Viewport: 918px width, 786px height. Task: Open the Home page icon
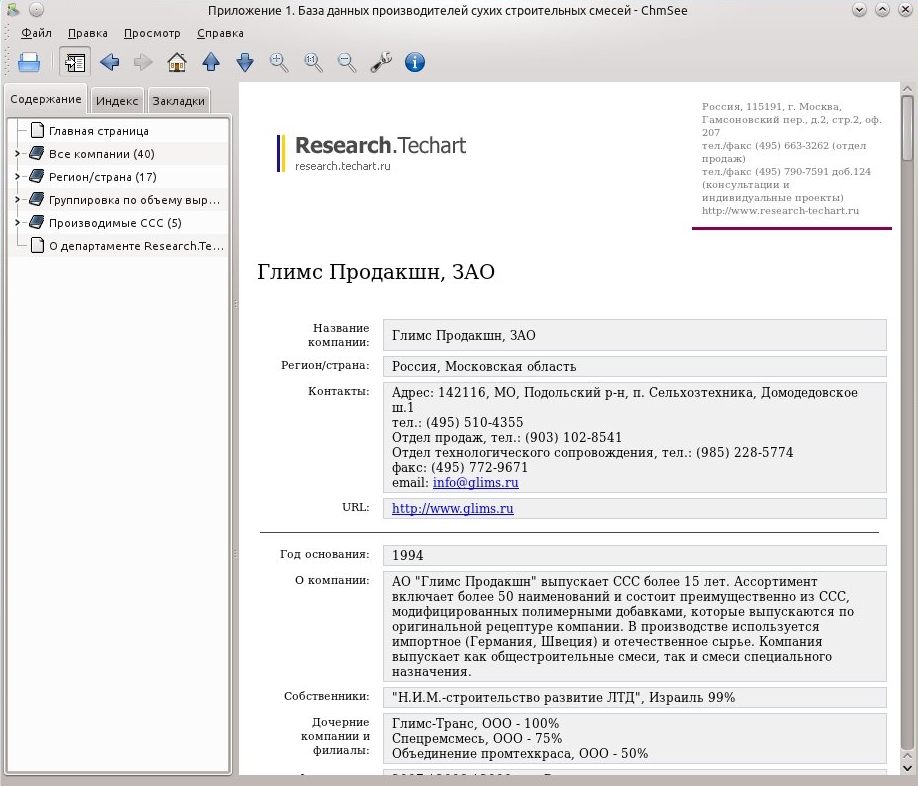tap(177, 62)
